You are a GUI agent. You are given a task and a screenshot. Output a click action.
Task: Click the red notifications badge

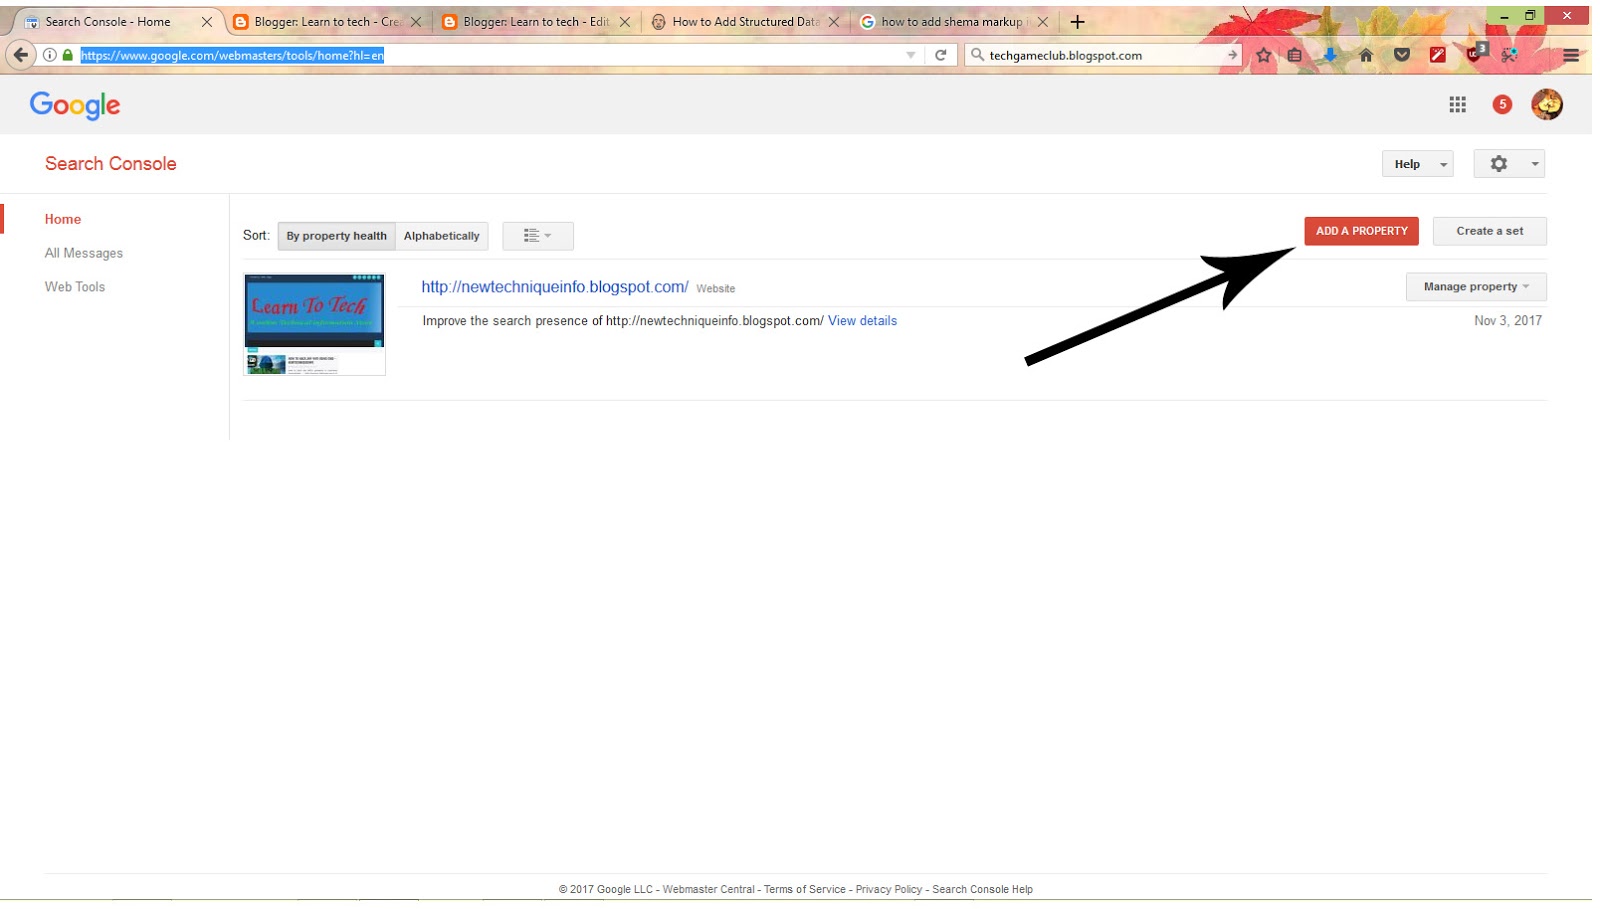pos(1501,104)
